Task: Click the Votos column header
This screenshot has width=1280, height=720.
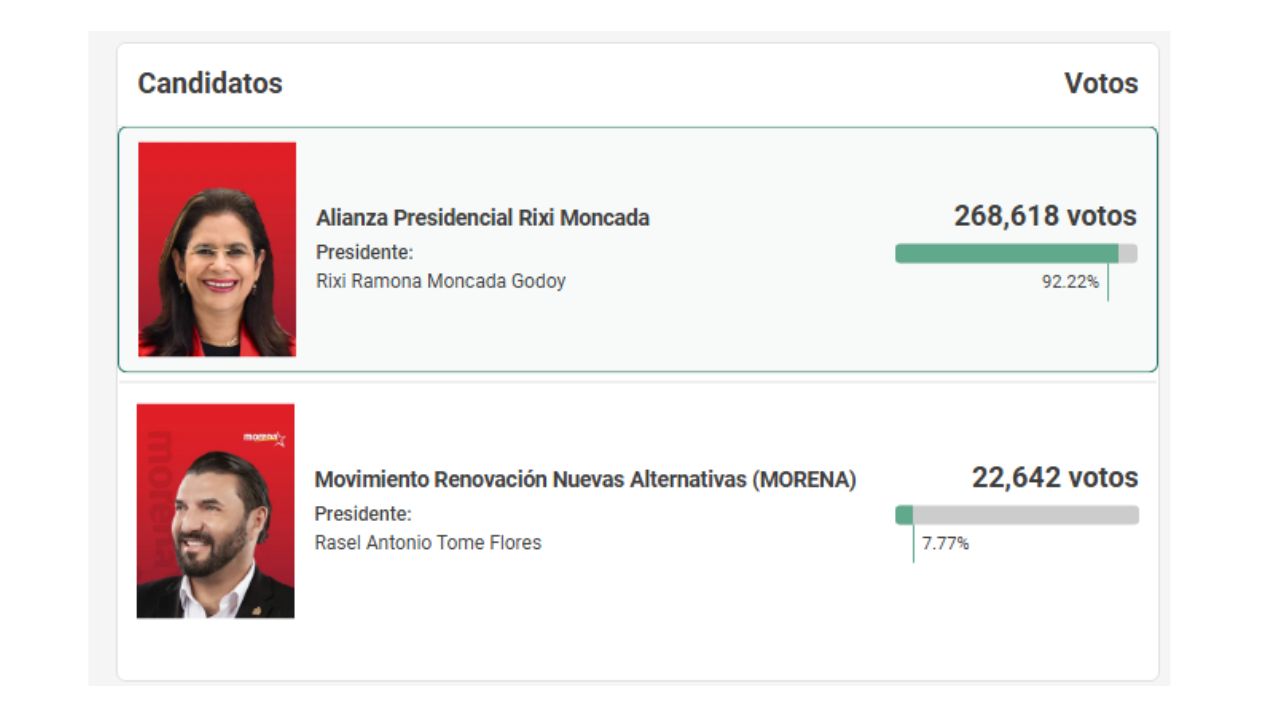Action: 1100,83
